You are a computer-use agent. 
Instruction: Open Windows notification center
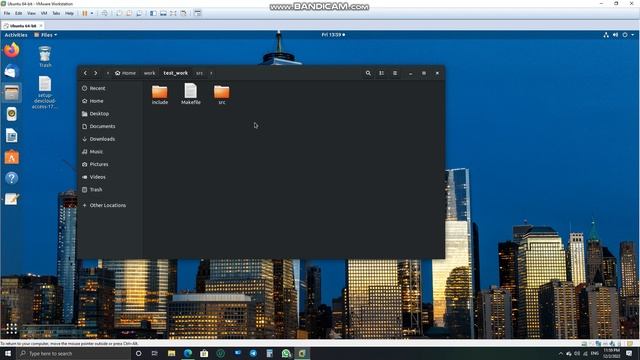point(629,353)
